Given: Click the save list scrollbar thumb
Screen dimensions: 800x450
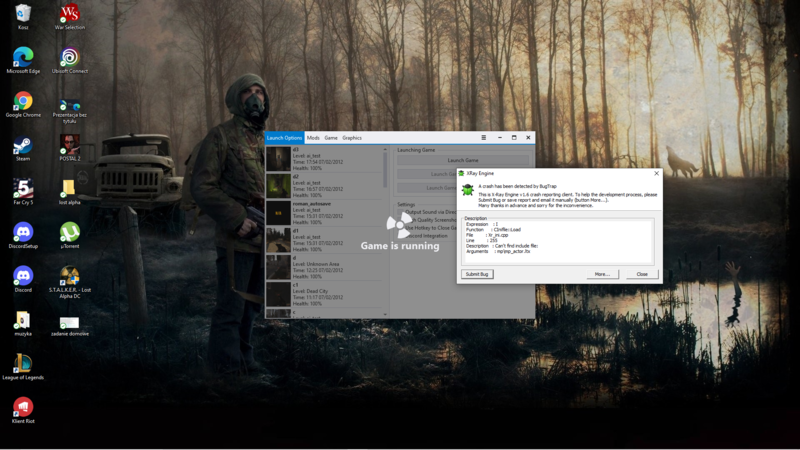Looking at the screenshot, I should pos(385,170).
